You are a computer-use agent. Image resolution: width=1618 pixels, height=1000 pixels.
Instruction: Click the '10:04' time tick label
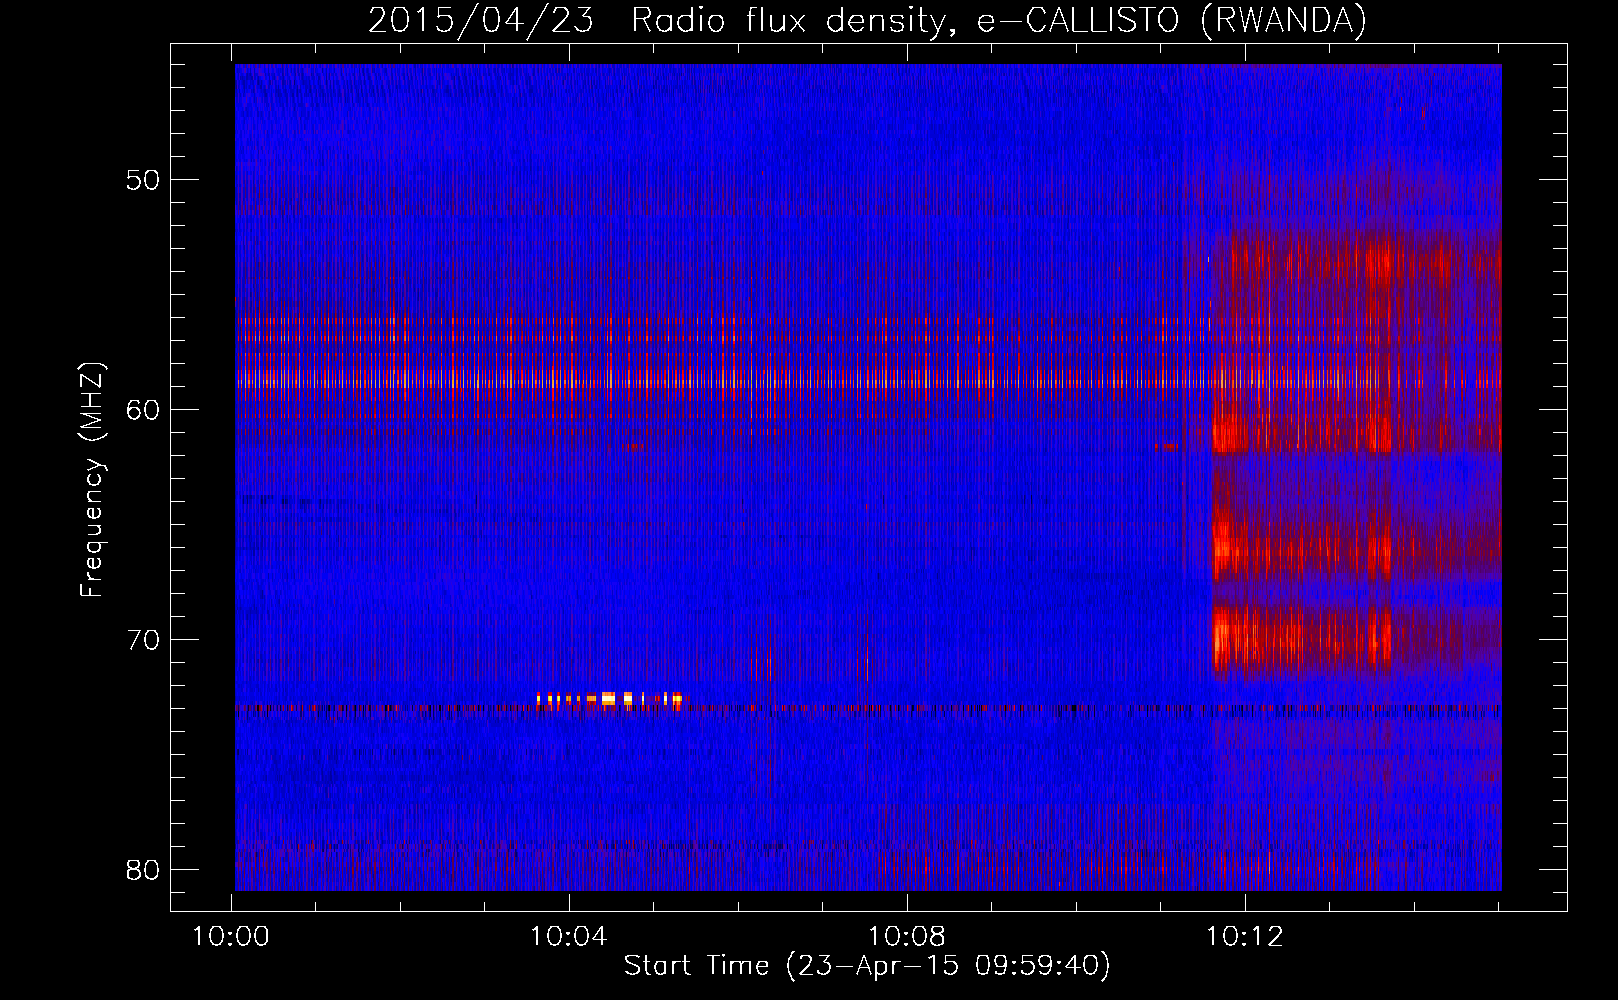click(x=569, y=937)
